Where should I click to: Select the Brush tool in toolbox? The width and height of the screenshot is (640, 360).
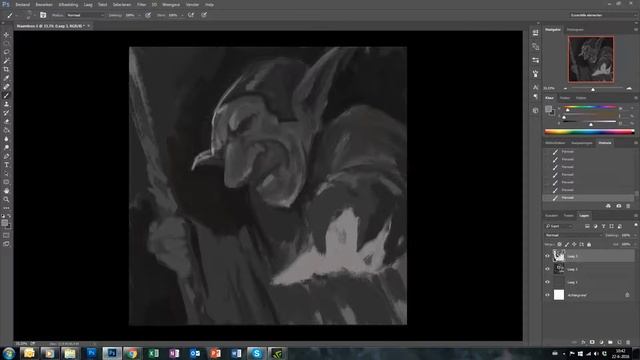click(6, 96)
